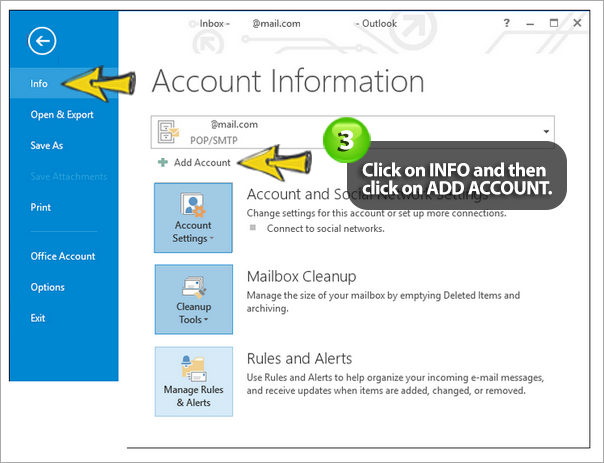
Task: Minimize the Outlook window
Action: 530,24
